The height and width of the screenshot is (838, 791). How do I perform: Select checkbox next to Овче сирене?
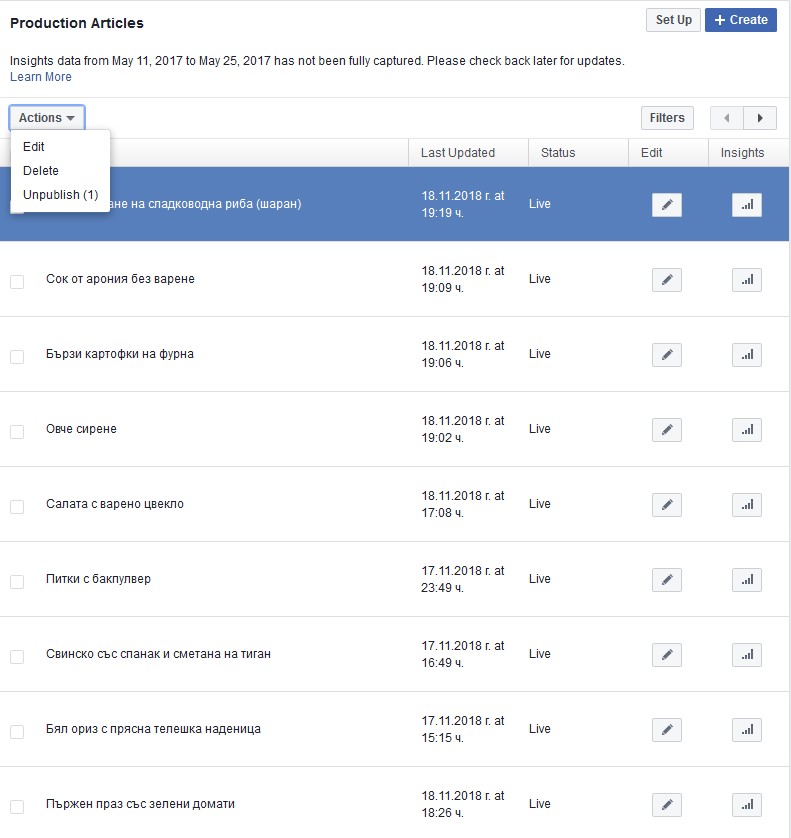tap(17, 431)
